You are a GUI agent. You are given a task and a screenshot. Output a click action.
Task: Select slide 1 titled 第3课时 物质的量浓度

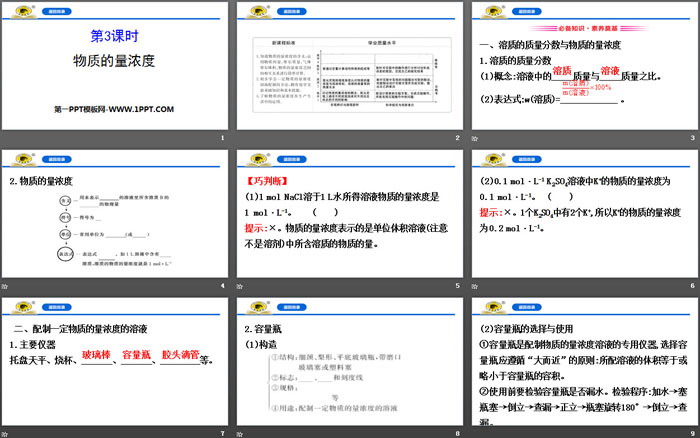point(115,66)
